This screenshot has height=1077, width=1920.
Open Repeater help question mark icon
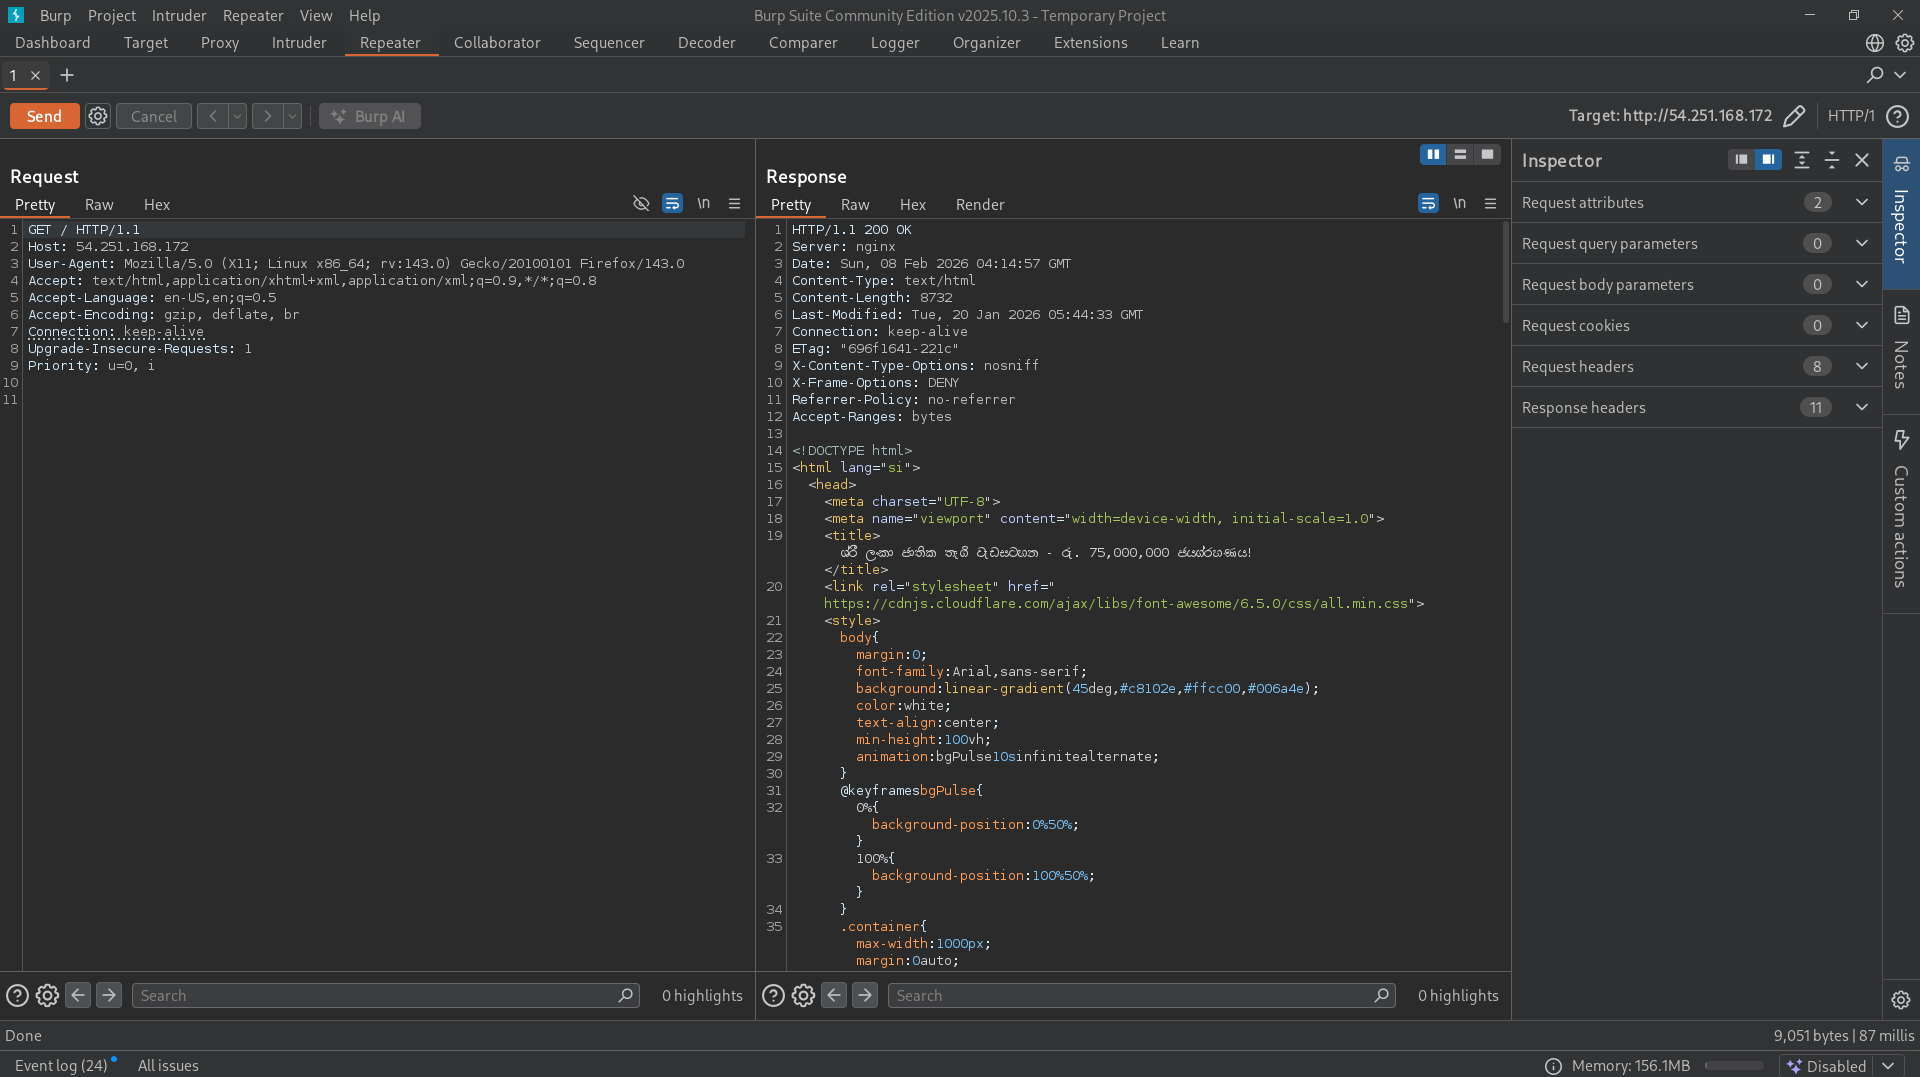click(x=1897, y=116)
